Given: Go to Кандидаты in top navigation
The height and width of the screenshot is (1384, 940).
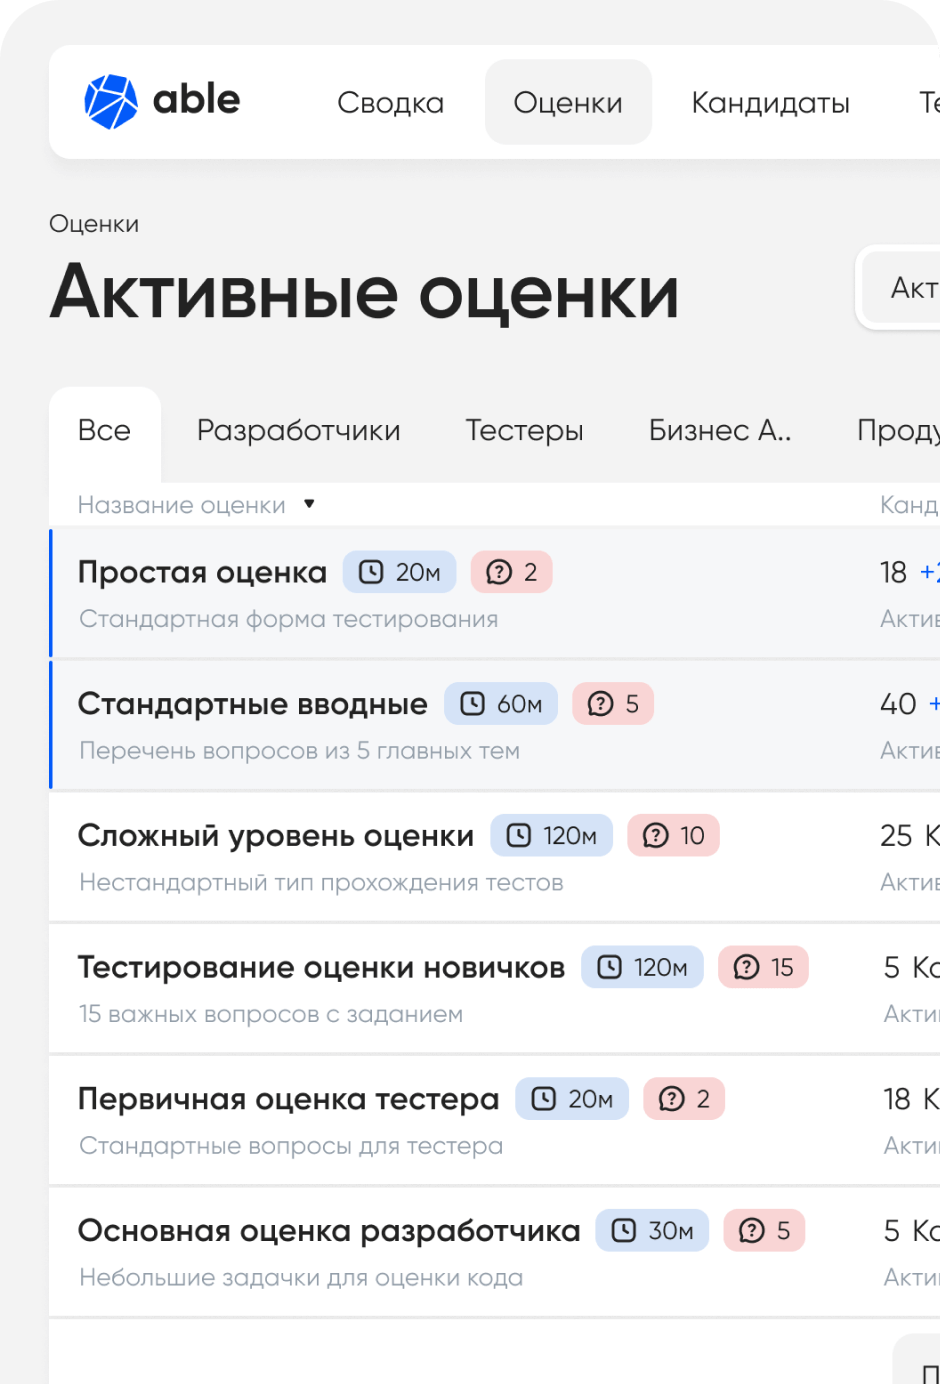Looking at the screenshot, I should (770, 102).
